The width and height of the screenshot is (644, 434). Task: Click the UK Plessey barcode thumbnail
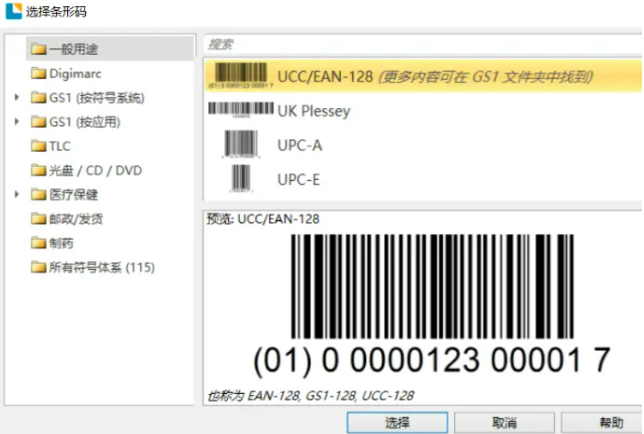click(241, 110)
